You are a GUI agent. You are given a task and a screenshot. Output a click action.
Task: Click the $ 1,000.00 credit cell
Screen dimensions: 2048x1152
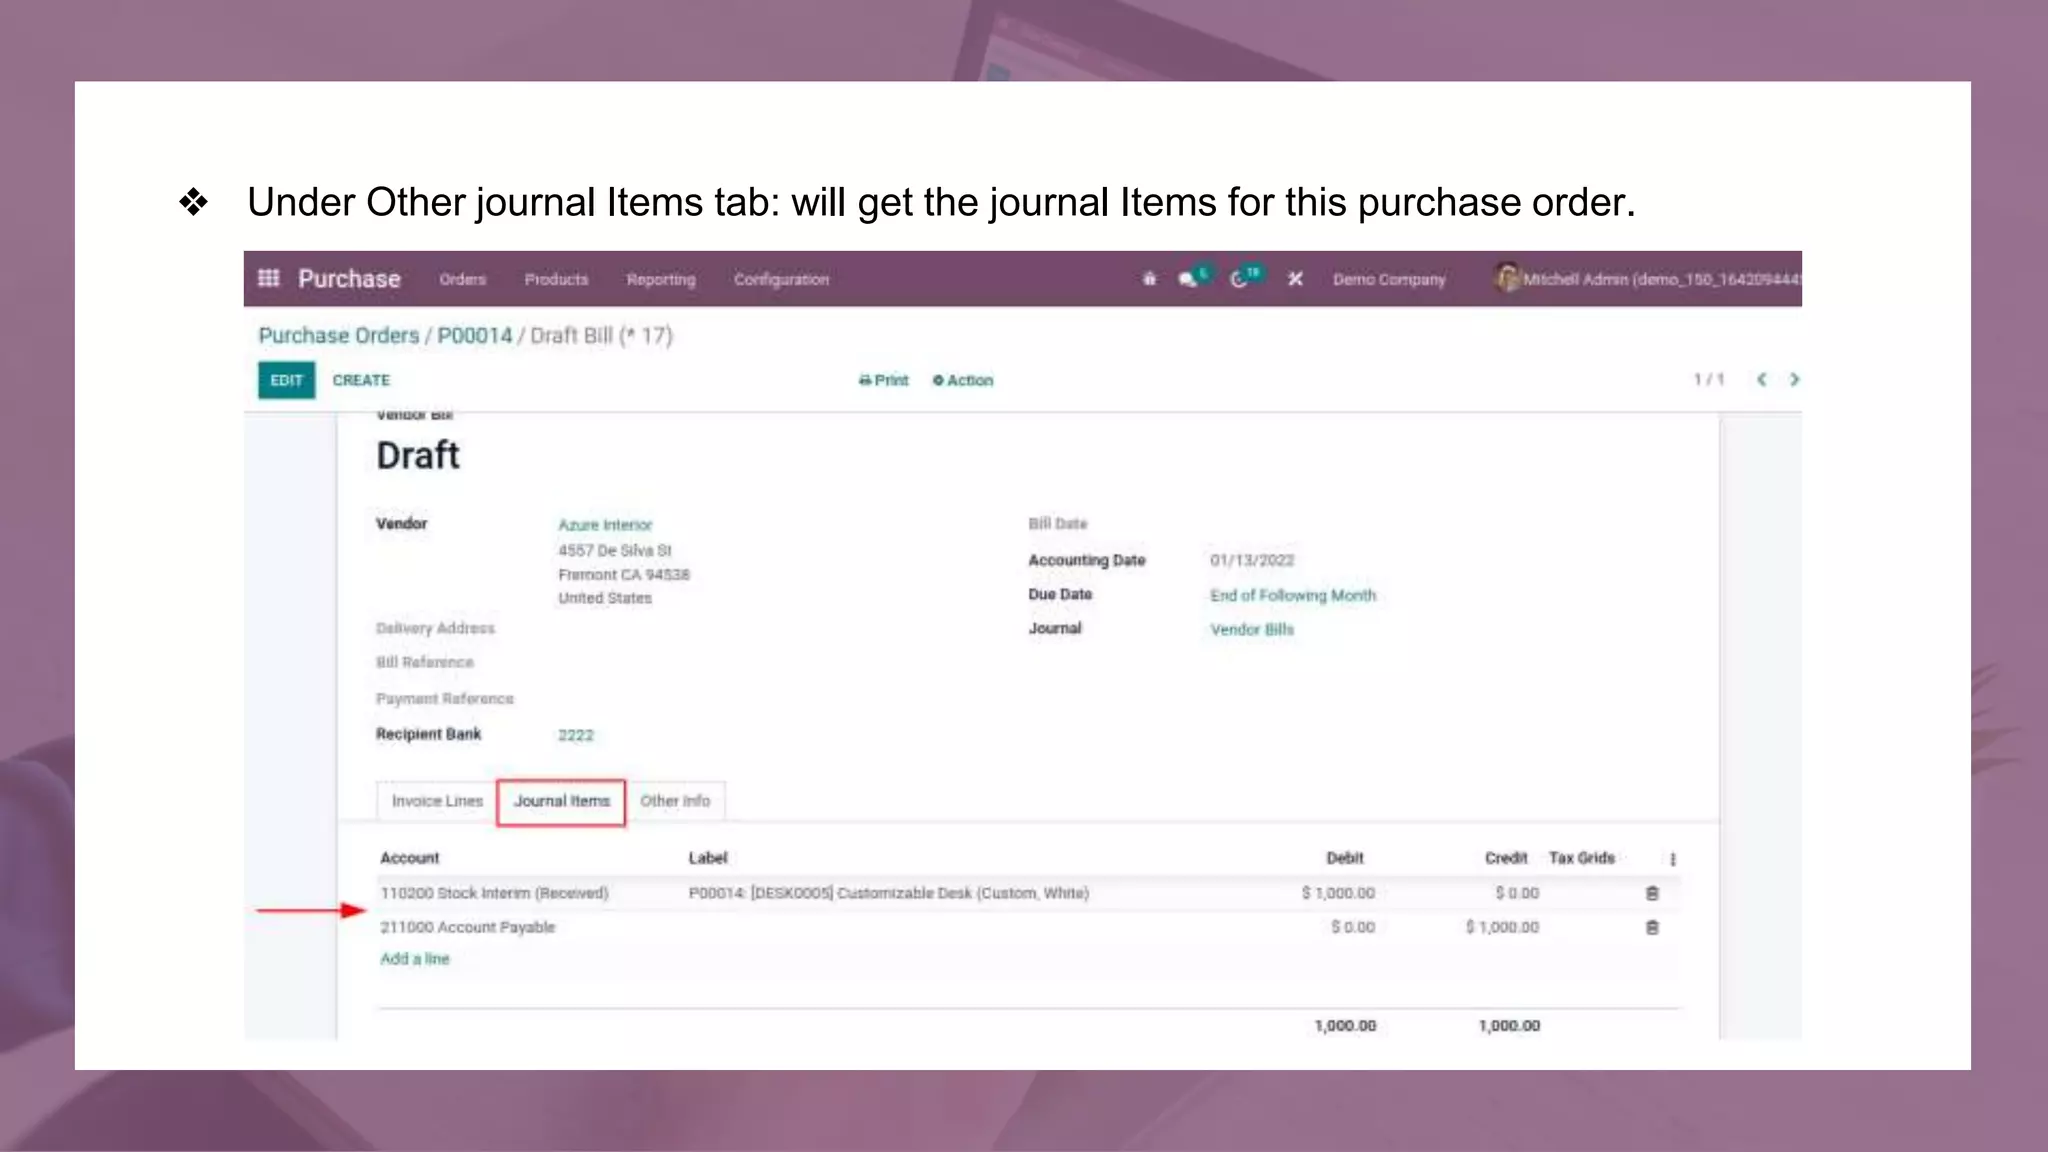pos(1502,927)
